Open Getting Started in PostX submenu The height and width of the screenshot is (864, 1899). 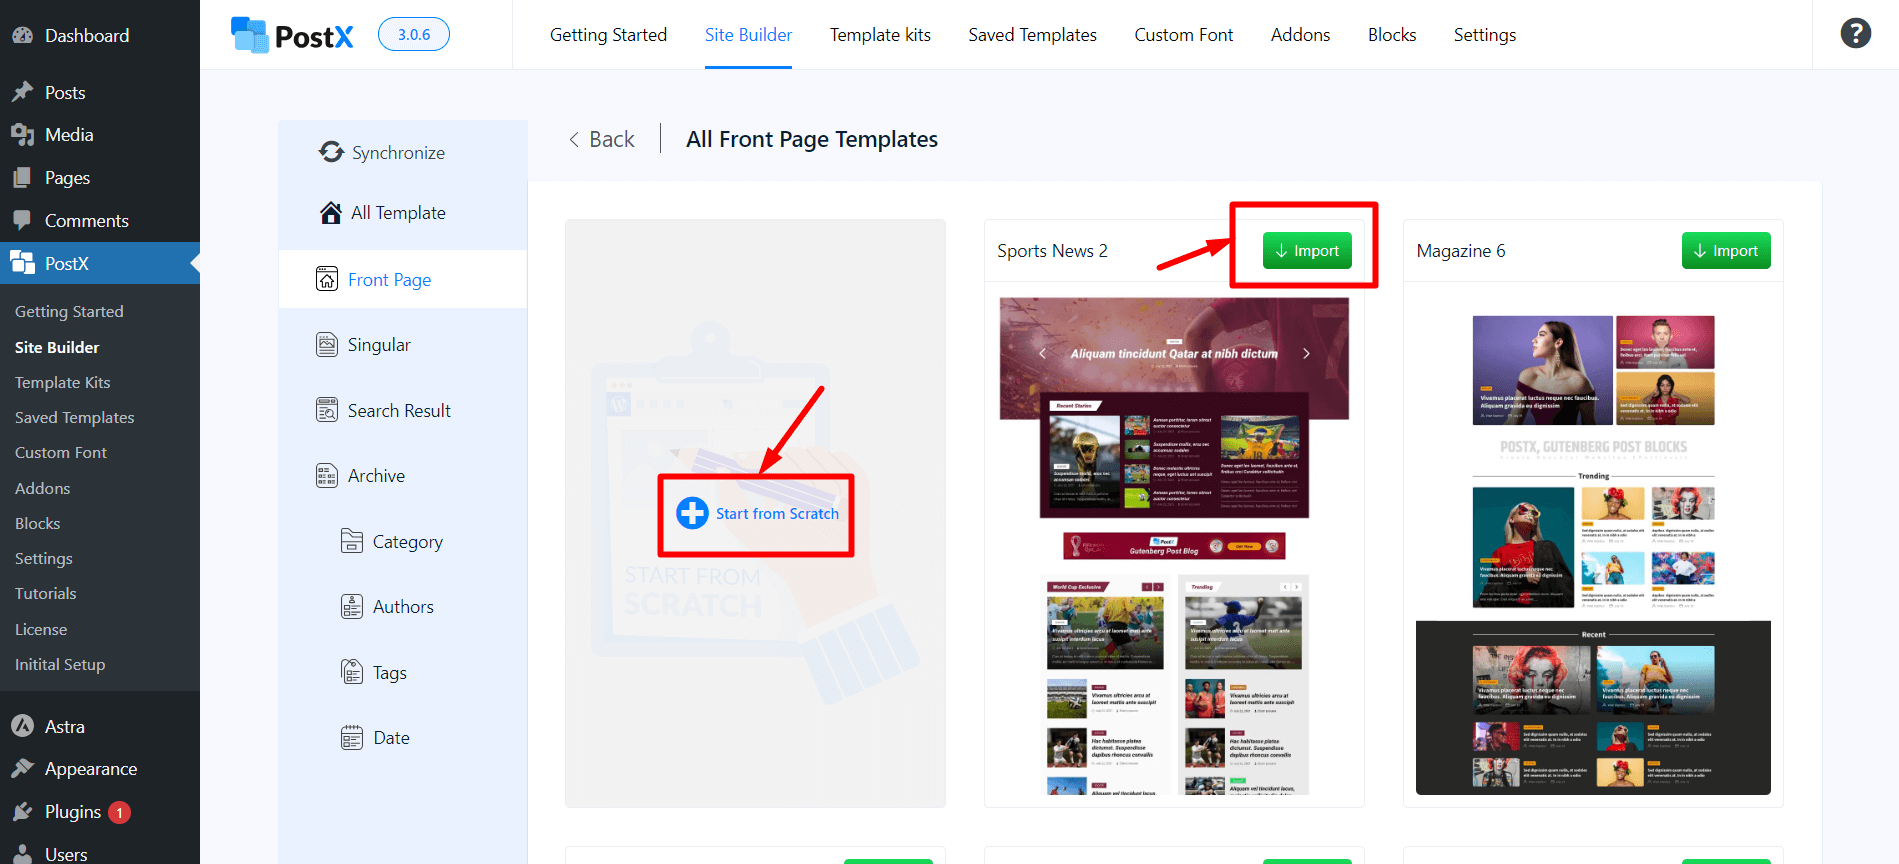[69, 311]
